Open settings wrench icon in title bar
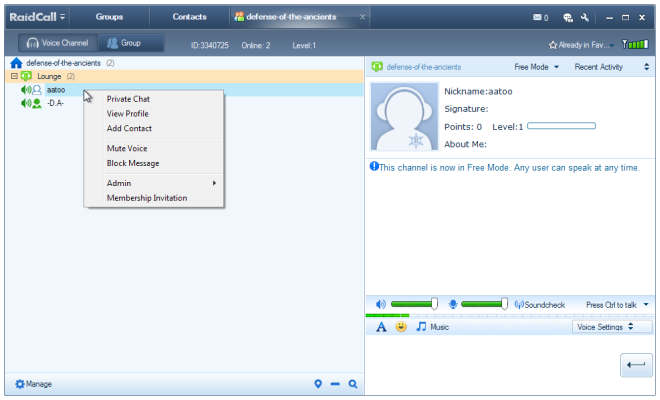This screenshot has width=660, height=400. [x=585, y=17]
